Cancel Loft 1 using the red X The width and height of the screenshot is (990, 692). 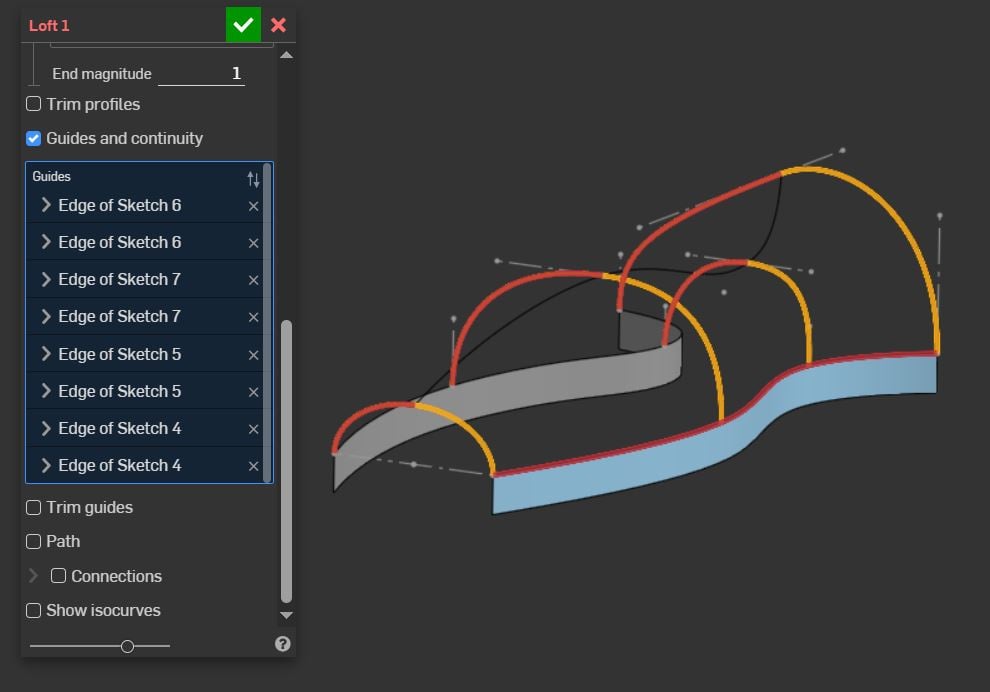point(278,25)
